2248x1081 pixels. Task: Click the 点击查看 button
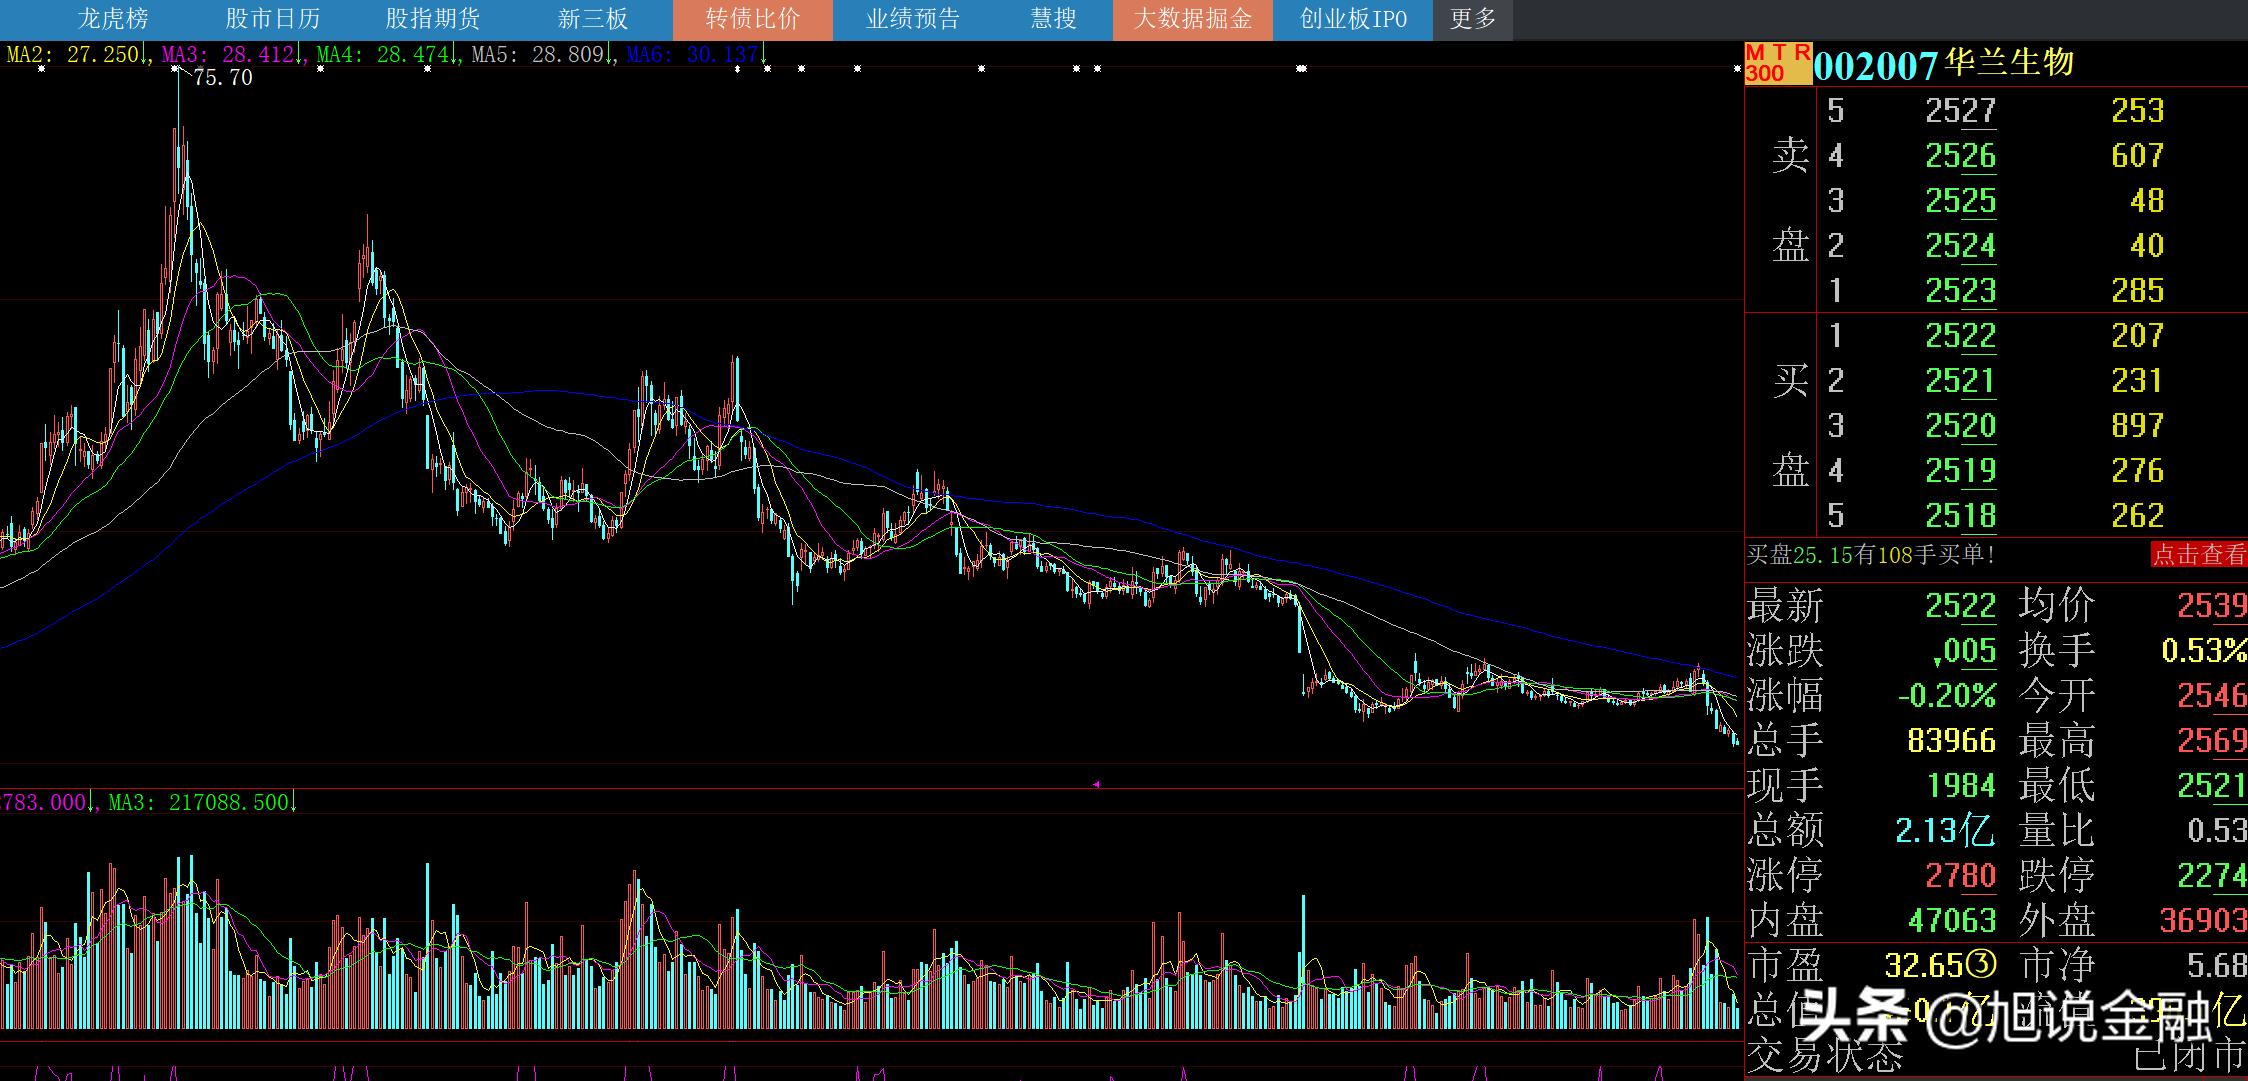[x=2198, y=555]
